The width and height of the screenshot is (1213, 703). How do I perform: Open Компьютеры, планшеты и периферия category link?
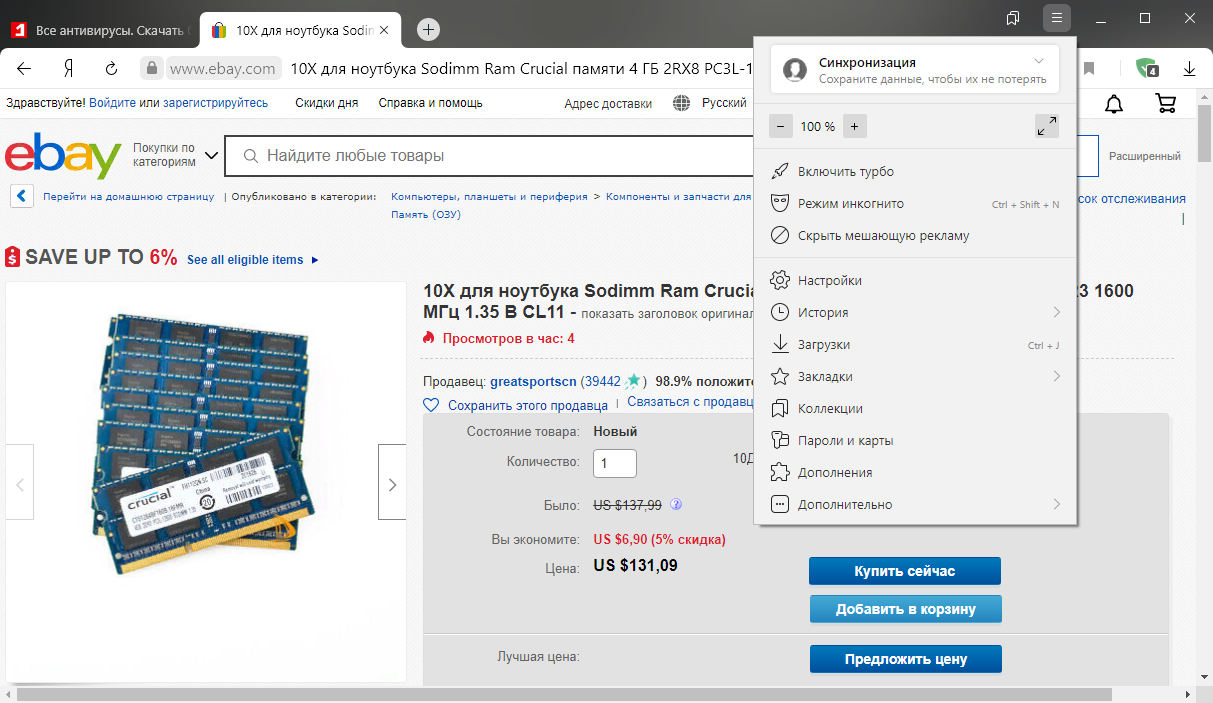(489, 197)
